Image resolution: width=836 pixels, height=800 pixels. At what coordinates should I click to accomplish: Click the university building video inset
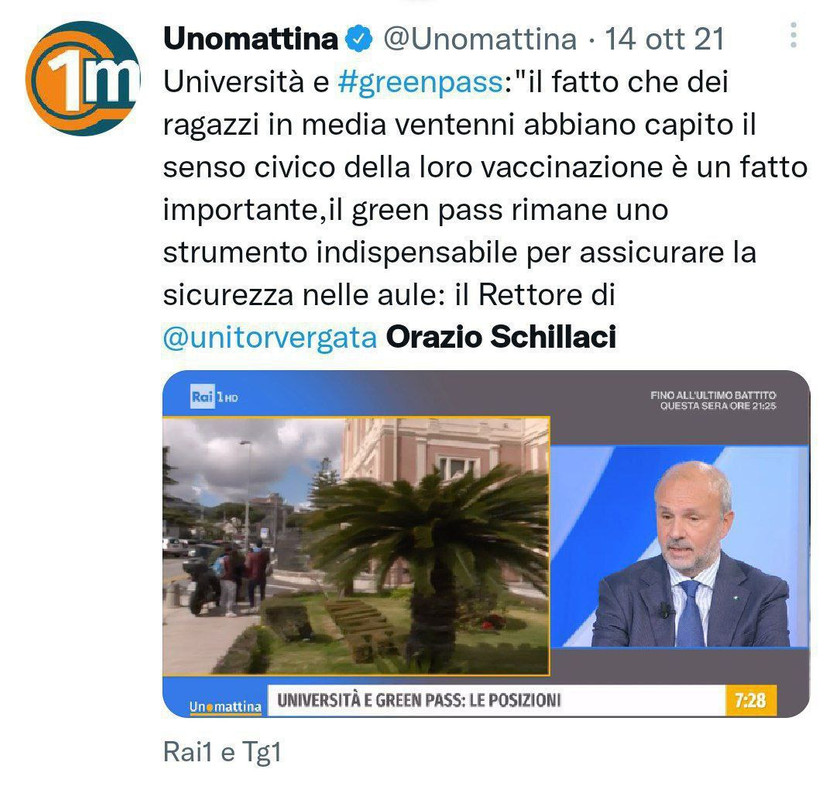point(356,546)
